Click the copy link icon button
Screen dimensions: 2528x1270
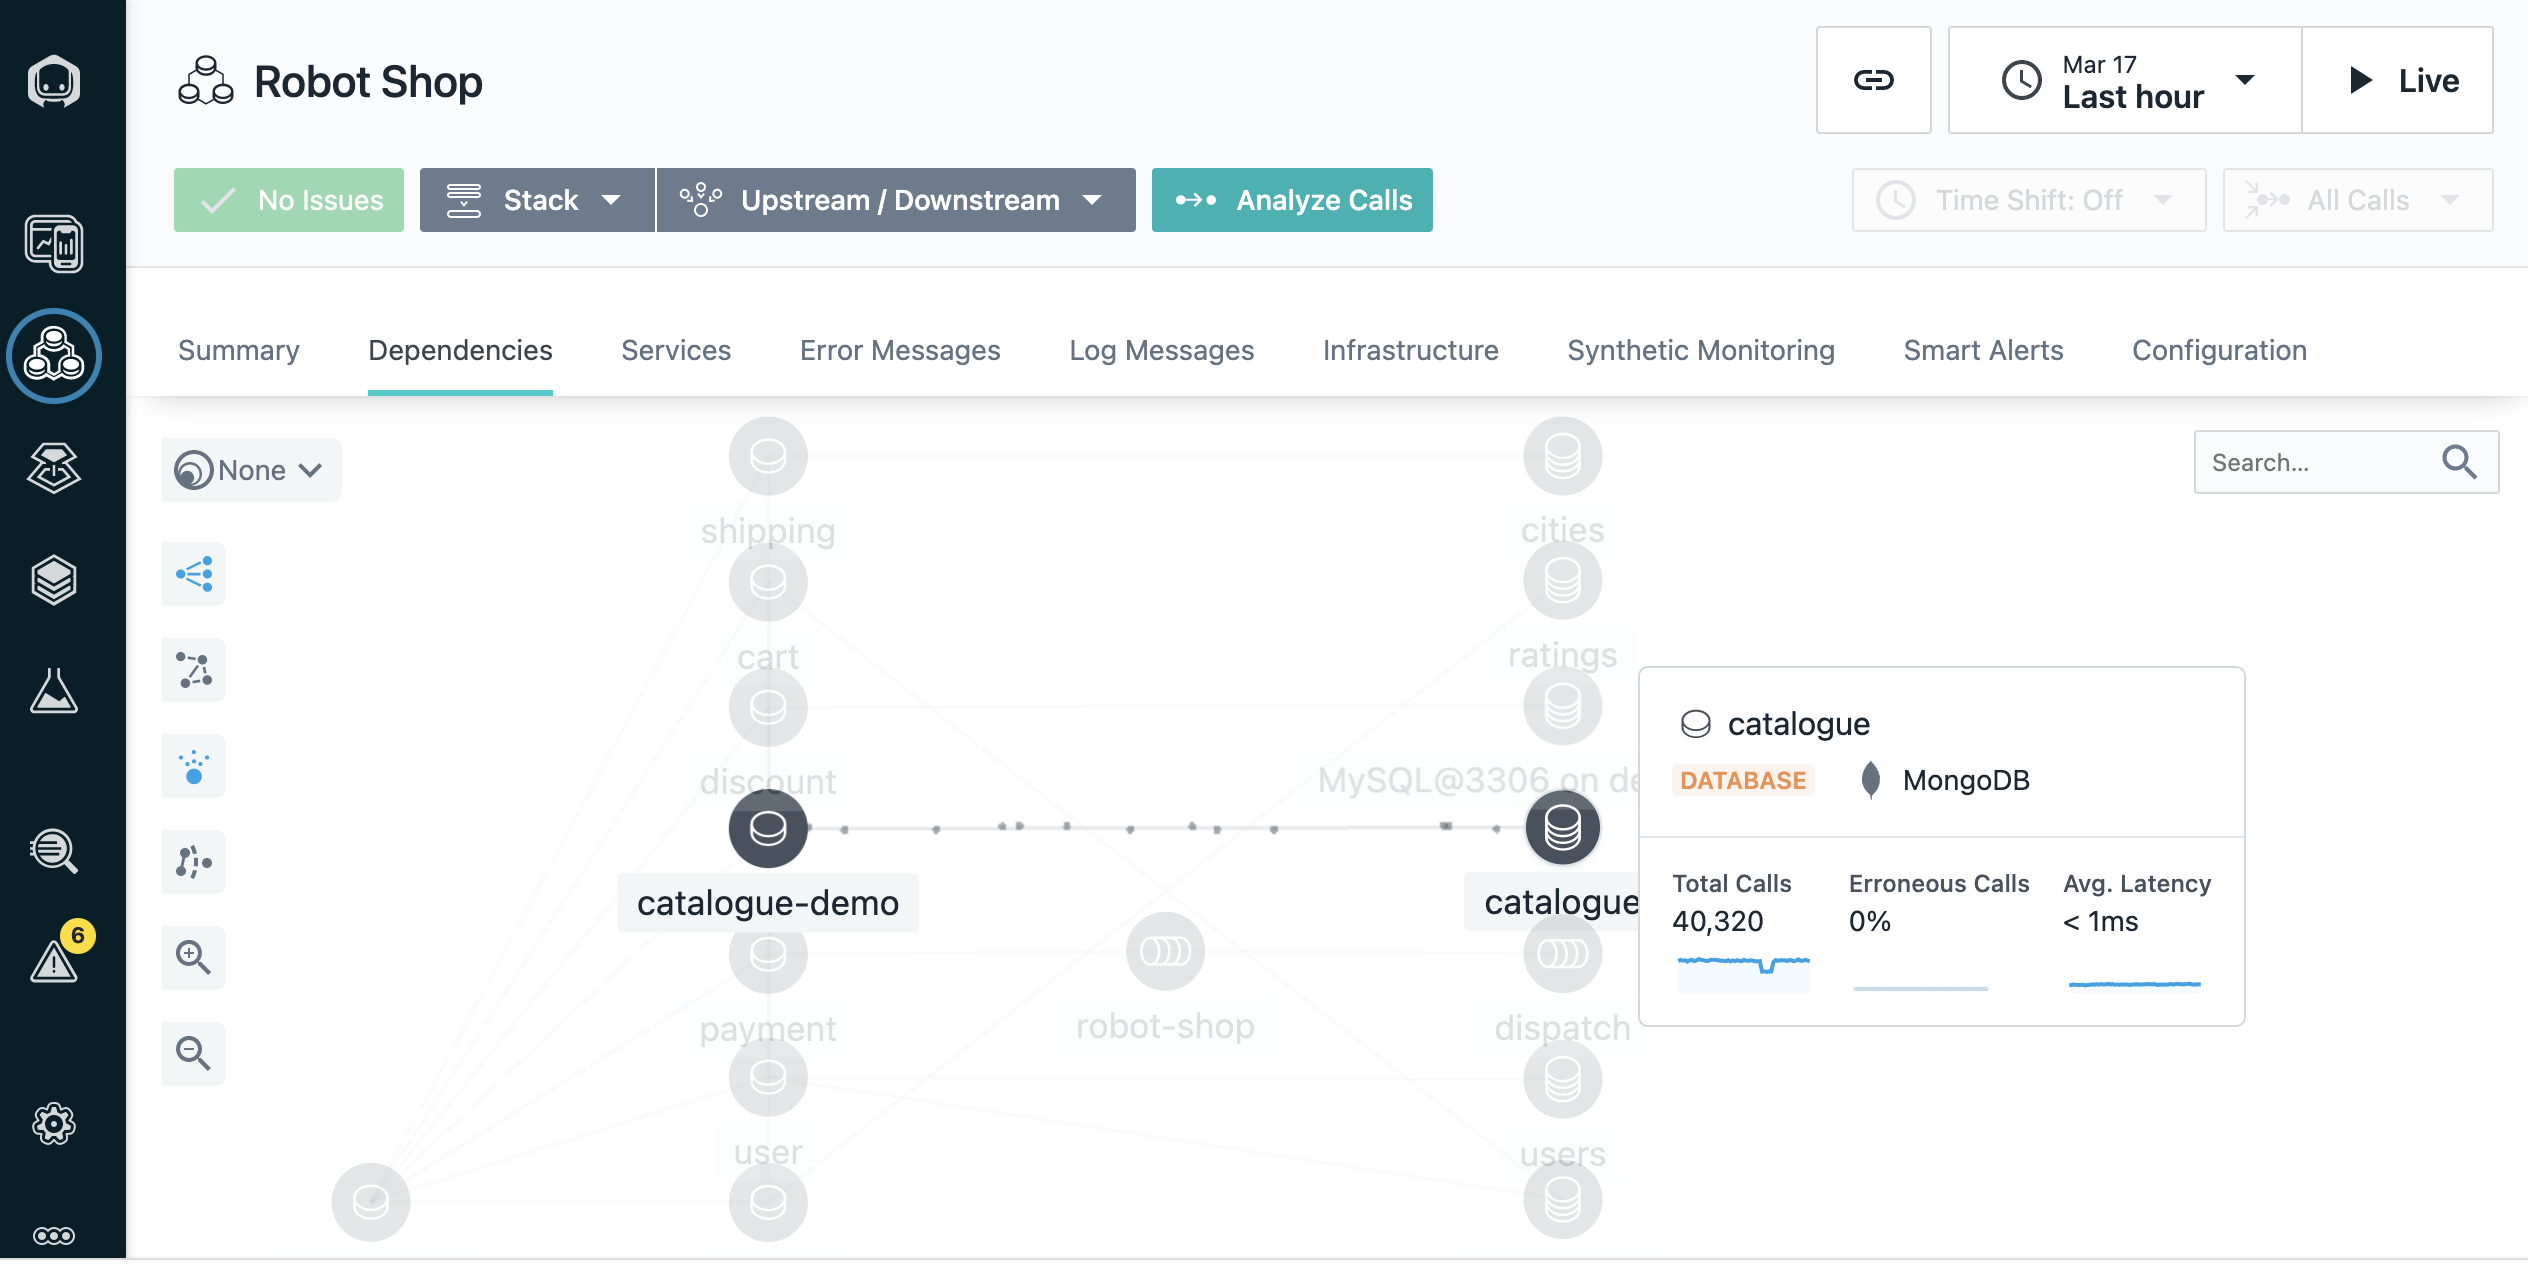point(1872,80)
